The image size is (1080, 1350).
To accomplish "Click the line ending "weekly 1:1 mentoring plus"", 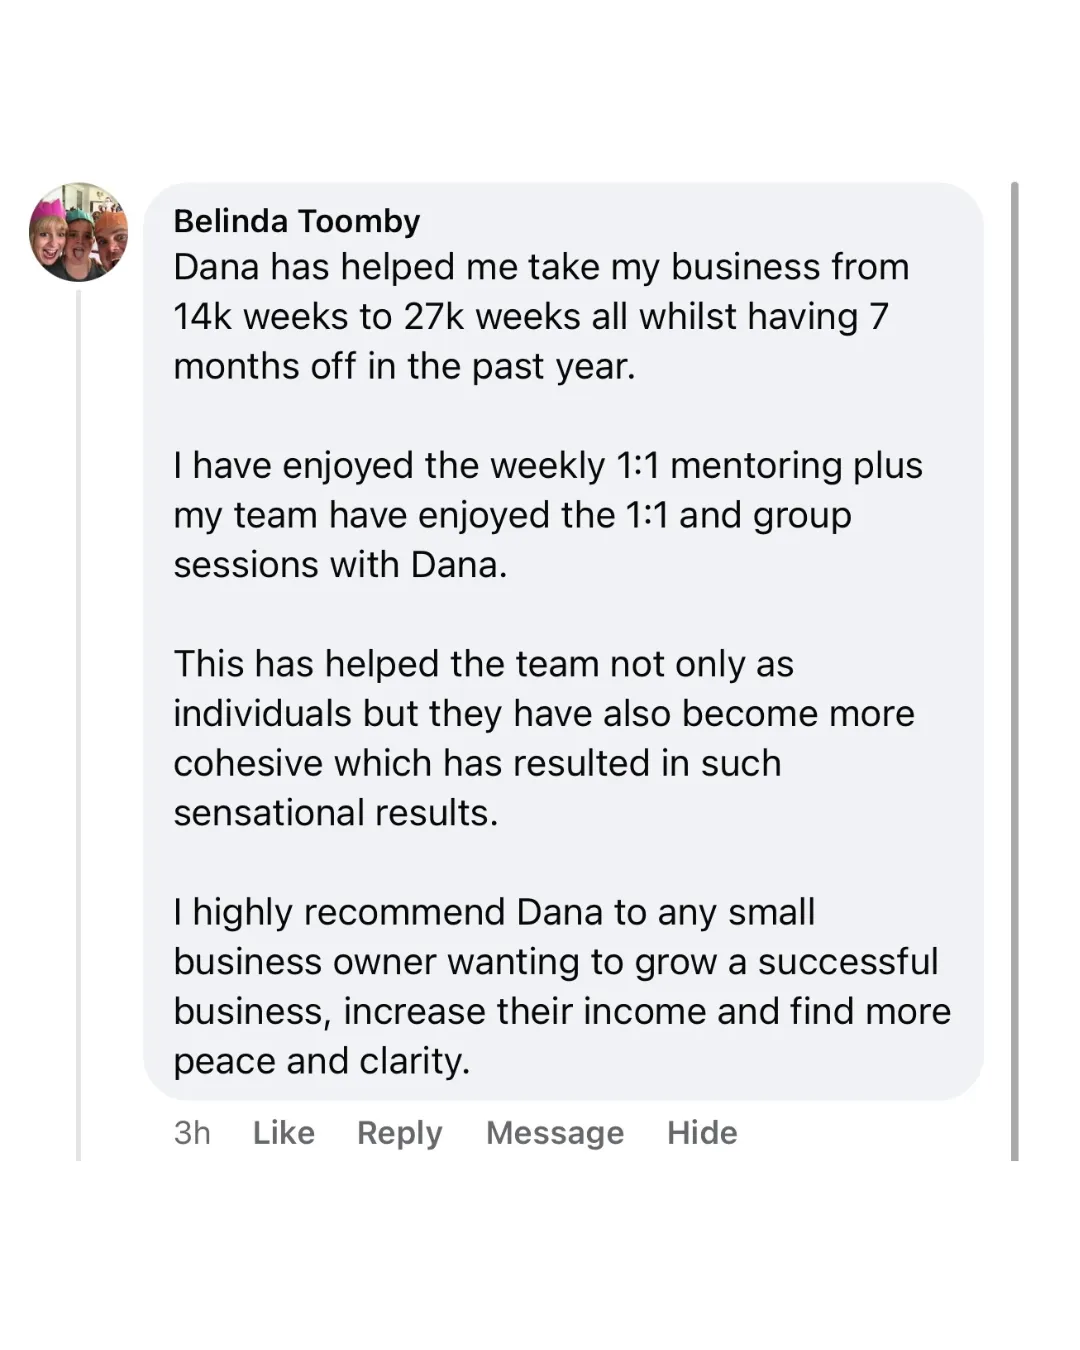I will tap(548, 466).
